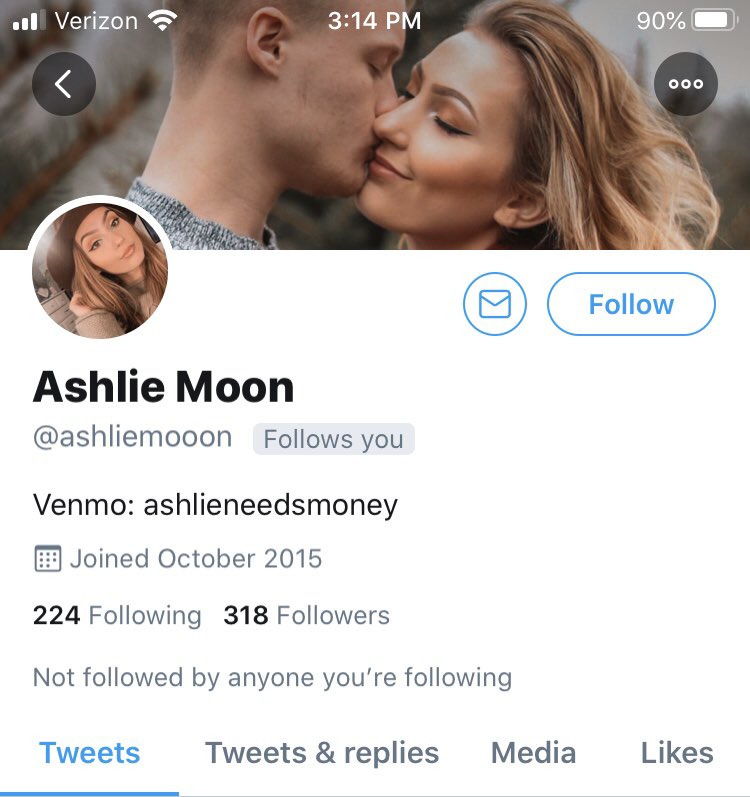The height and width of the screenshot is (797, 750).
Task: Follow Ashlie Moon
Action: (x=631, y=304)
